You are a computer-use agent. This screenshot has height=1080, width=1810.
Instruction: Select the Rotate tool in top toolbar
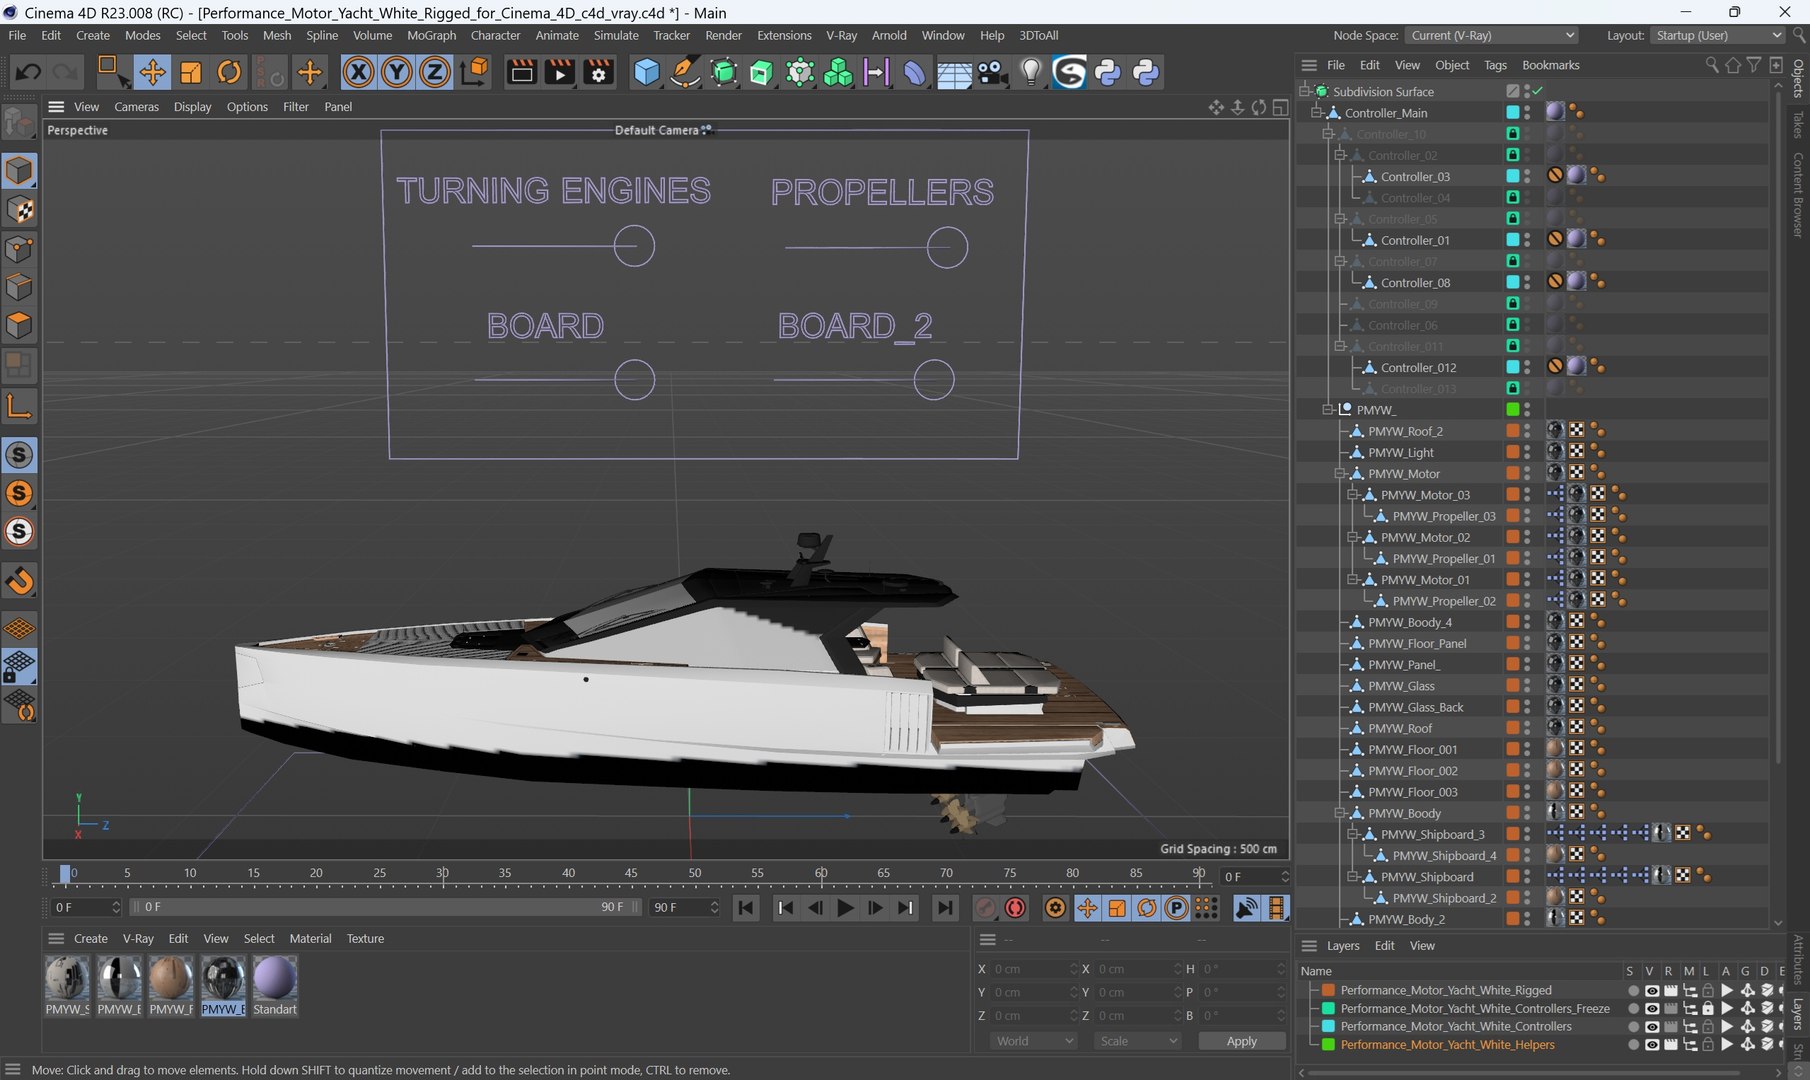[x=229, y=72]
